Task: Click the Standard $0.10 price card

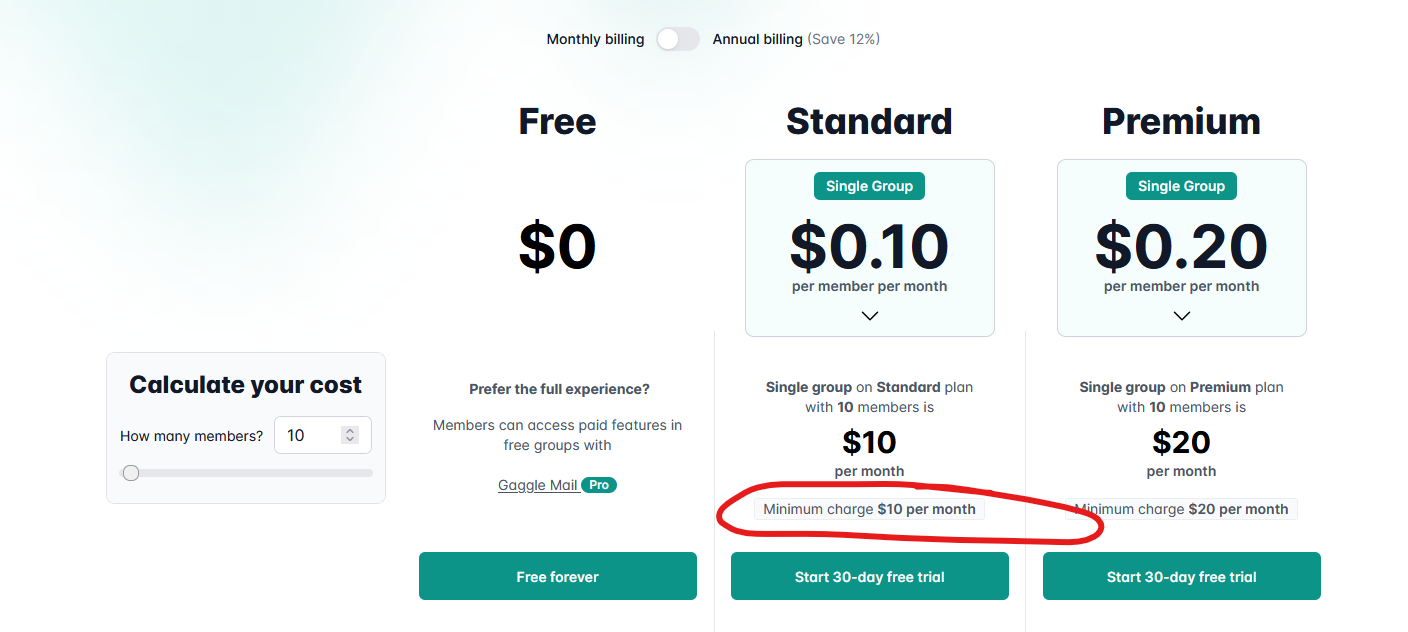Action: pos(869,248)
